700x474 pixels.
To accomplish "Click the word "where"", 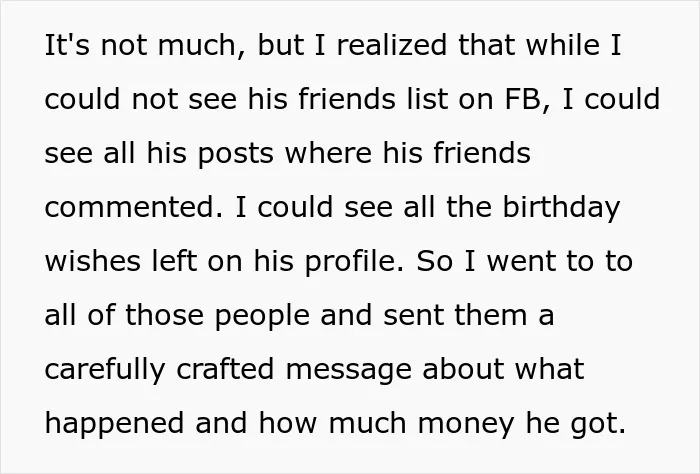I will [x=328, y=153].
